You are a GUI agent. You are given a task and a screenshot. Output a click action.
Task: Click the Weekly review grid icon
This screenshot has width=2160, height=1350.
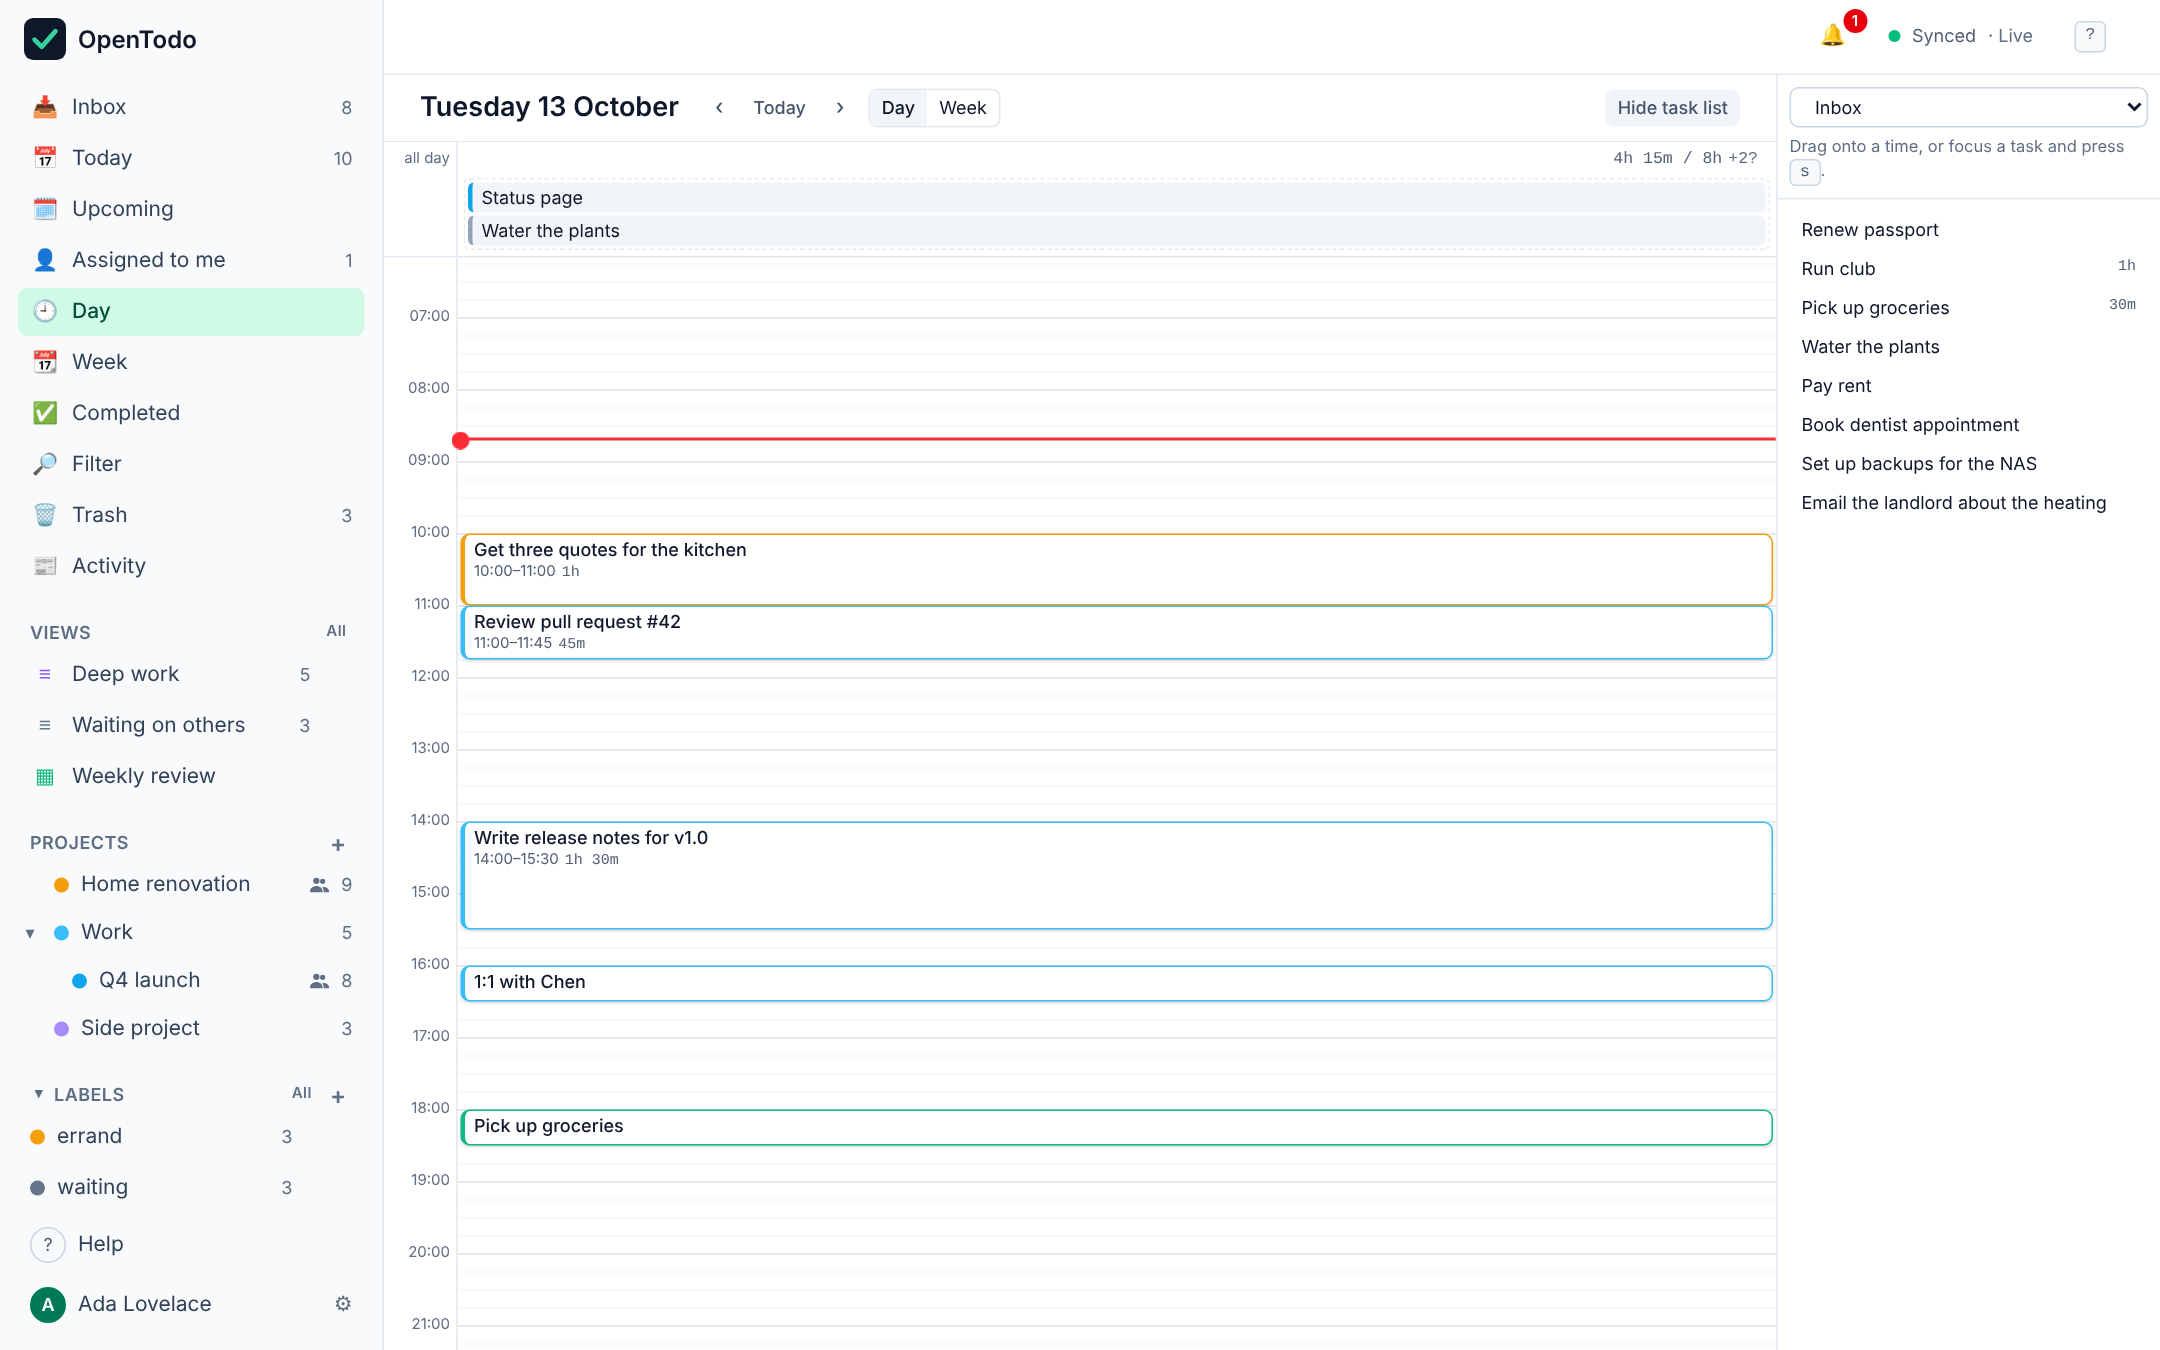tap(45, 776)
